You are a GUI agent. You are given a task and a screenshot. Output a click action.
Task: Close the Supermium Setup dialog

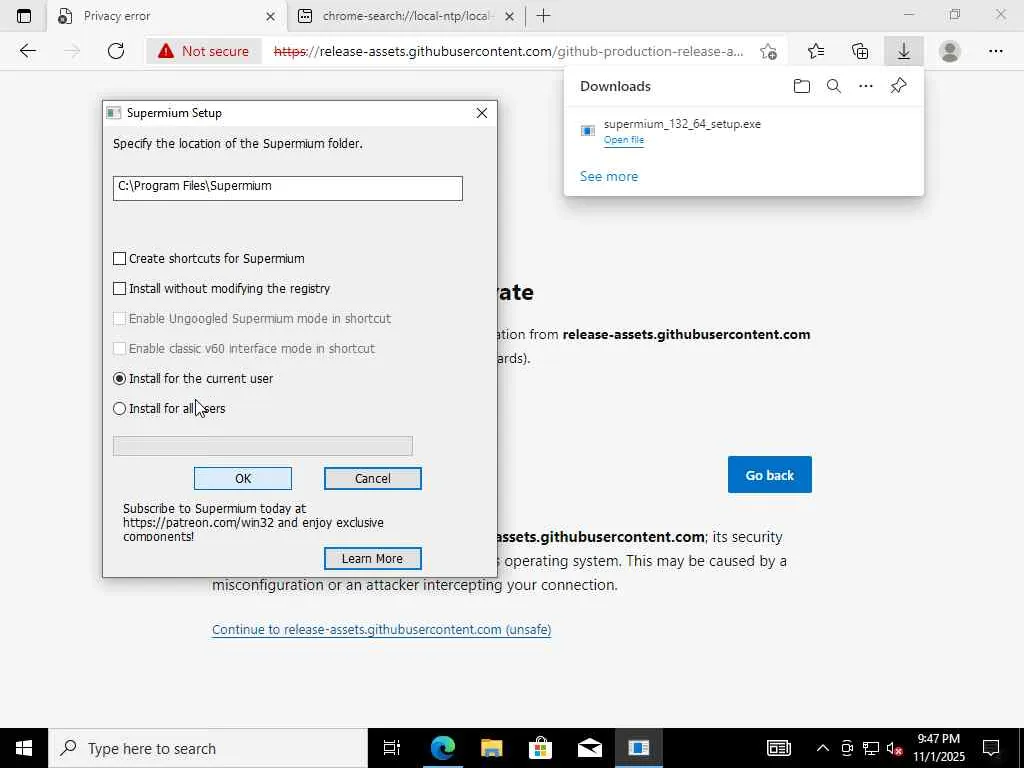(x=482, y=113)
